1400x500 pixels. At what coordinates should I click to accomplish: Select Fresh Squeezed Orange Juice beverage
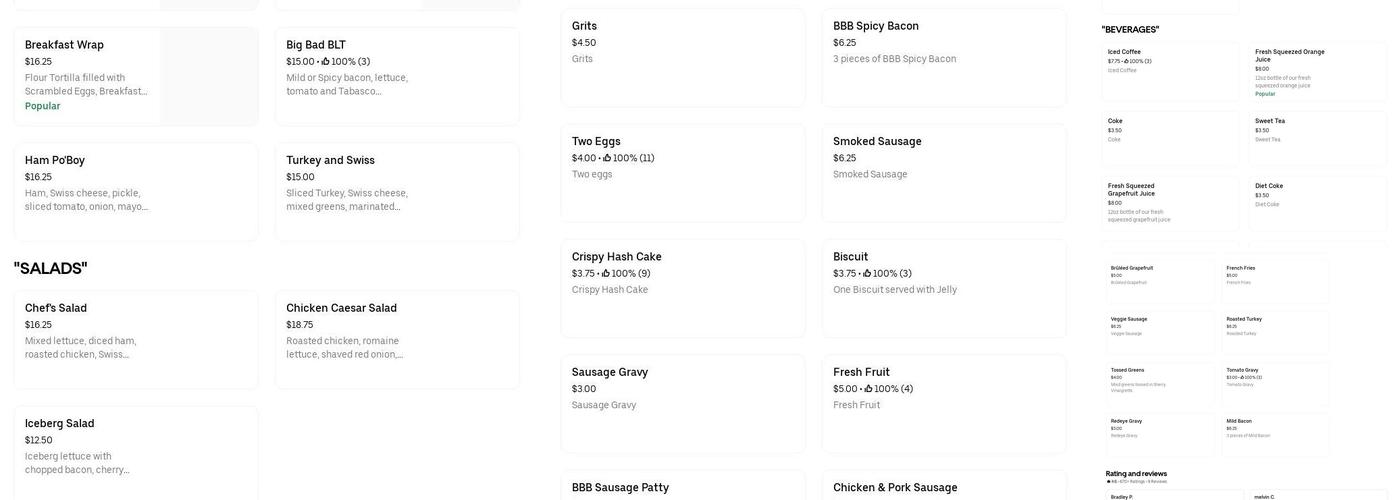coord(1317,71)
